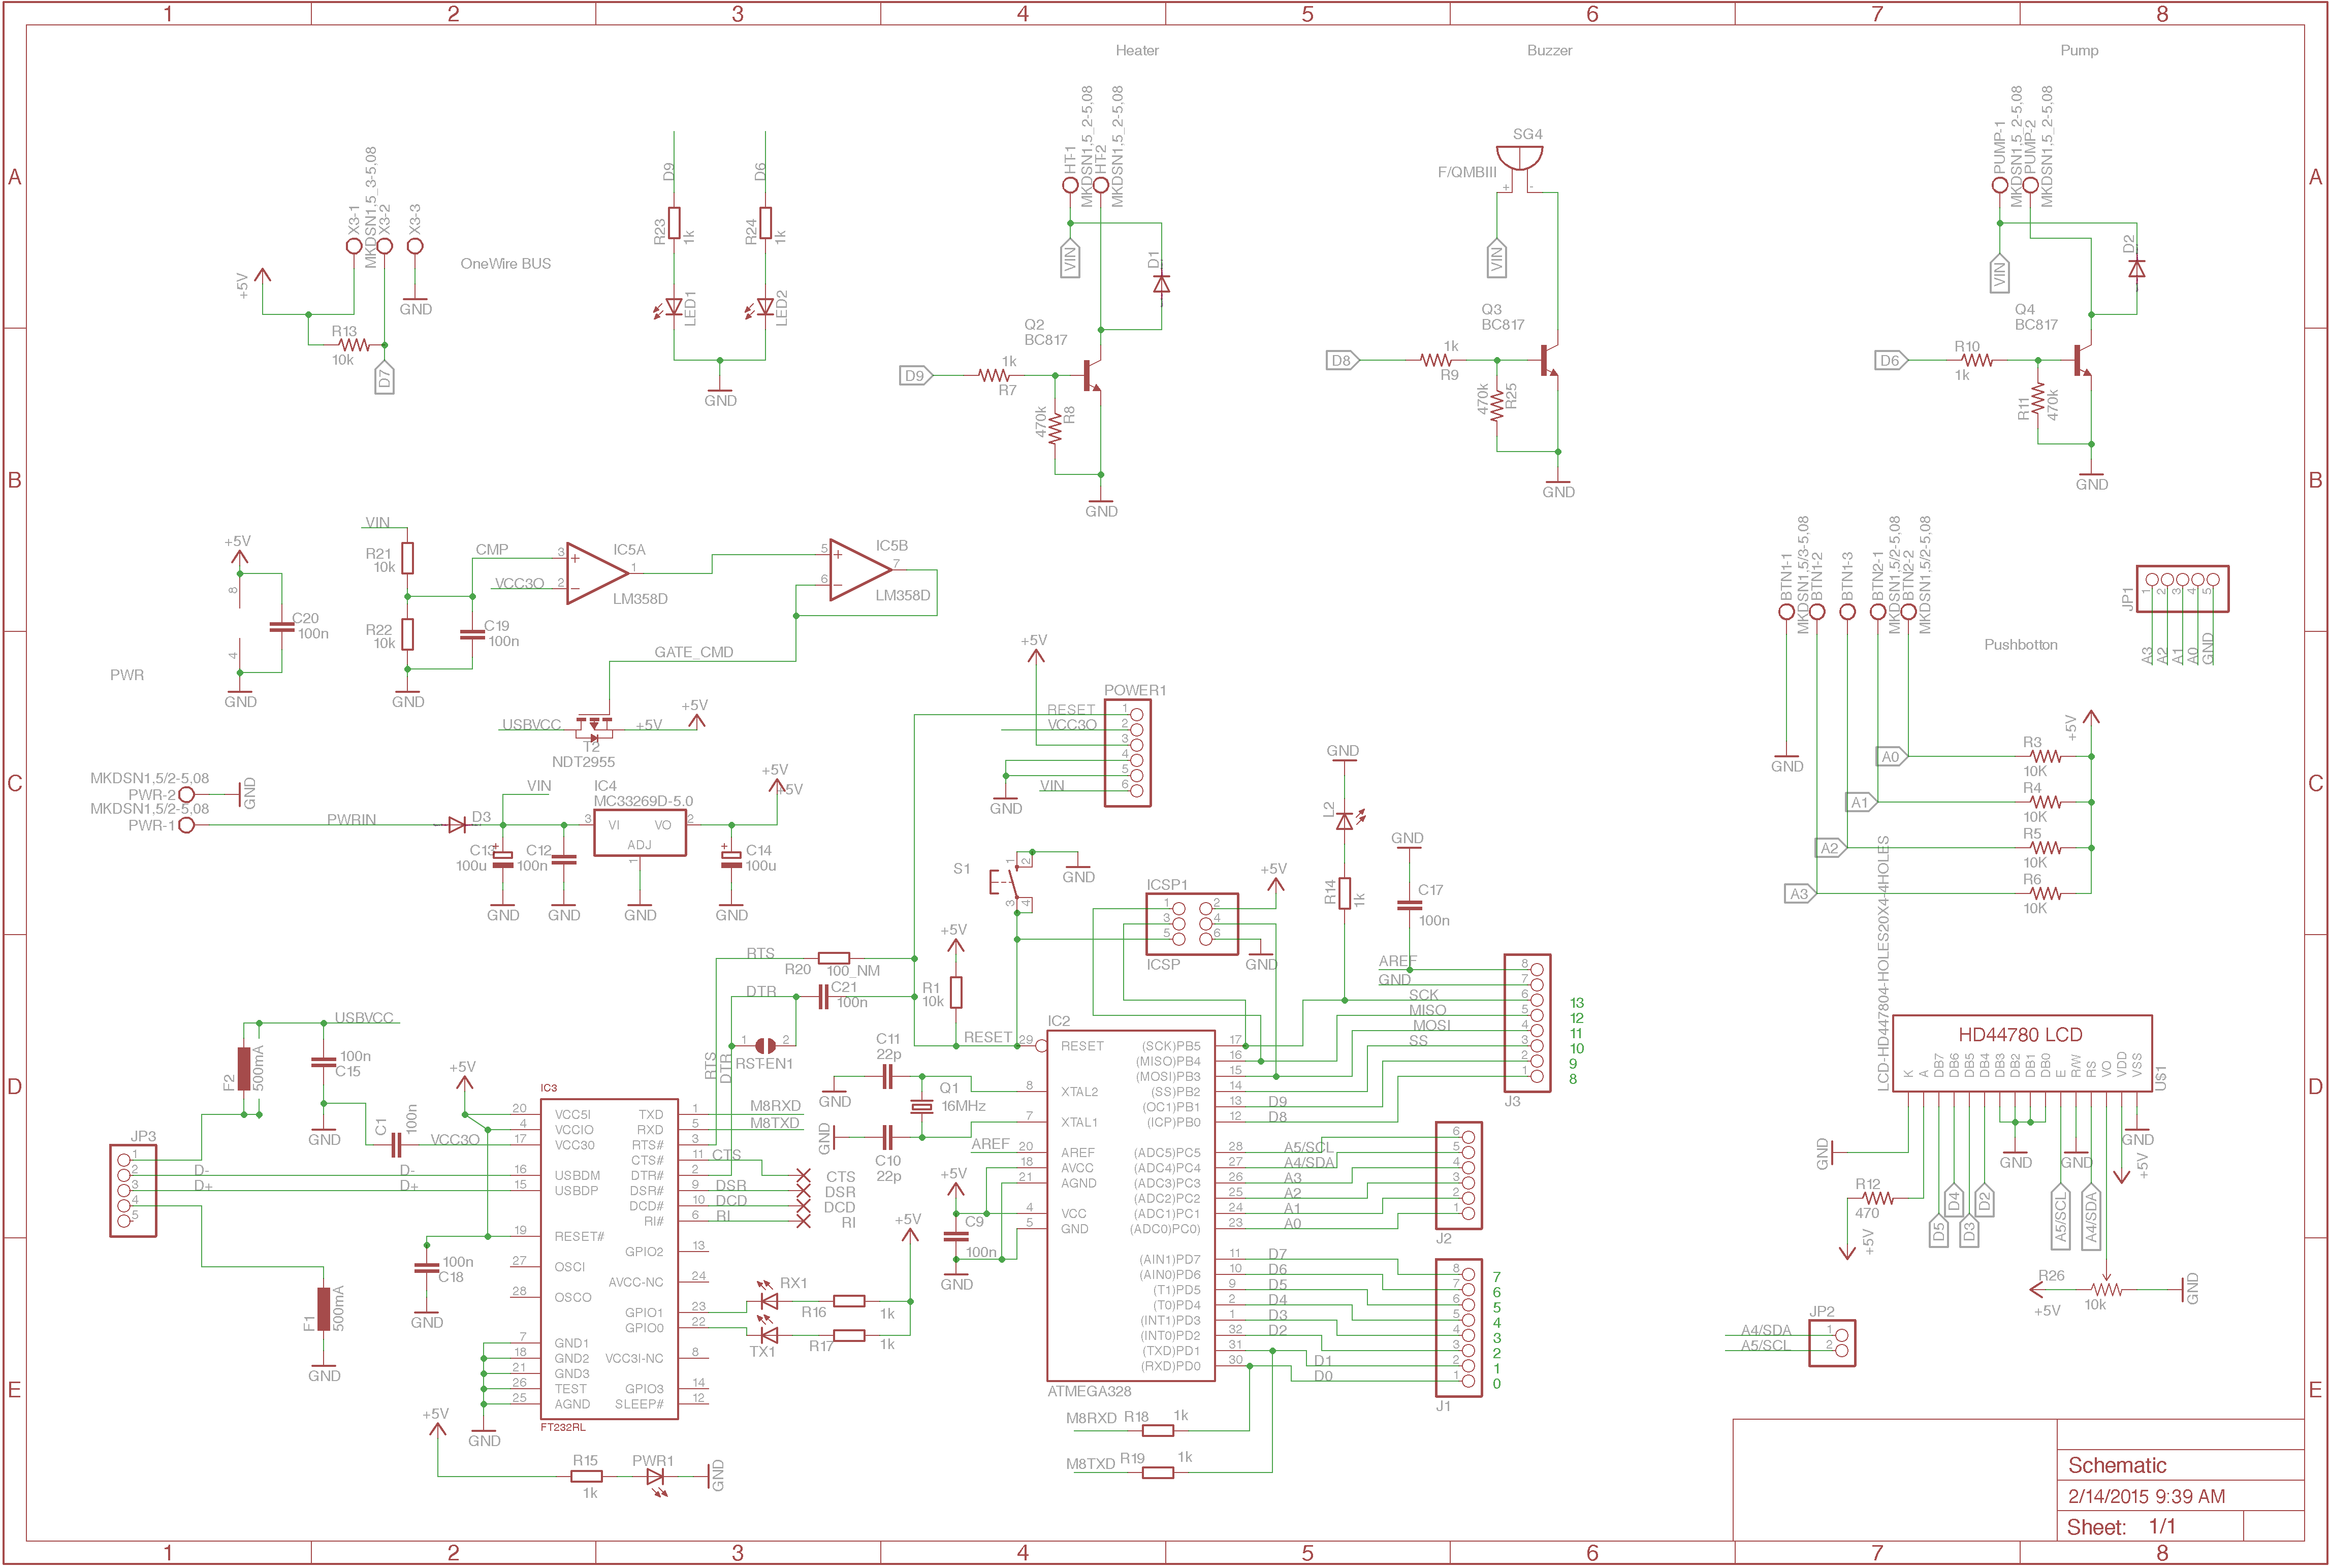Click the POWER1 six-pin connector
Screen dimensions: 2330x1568
coord(1127,753)
